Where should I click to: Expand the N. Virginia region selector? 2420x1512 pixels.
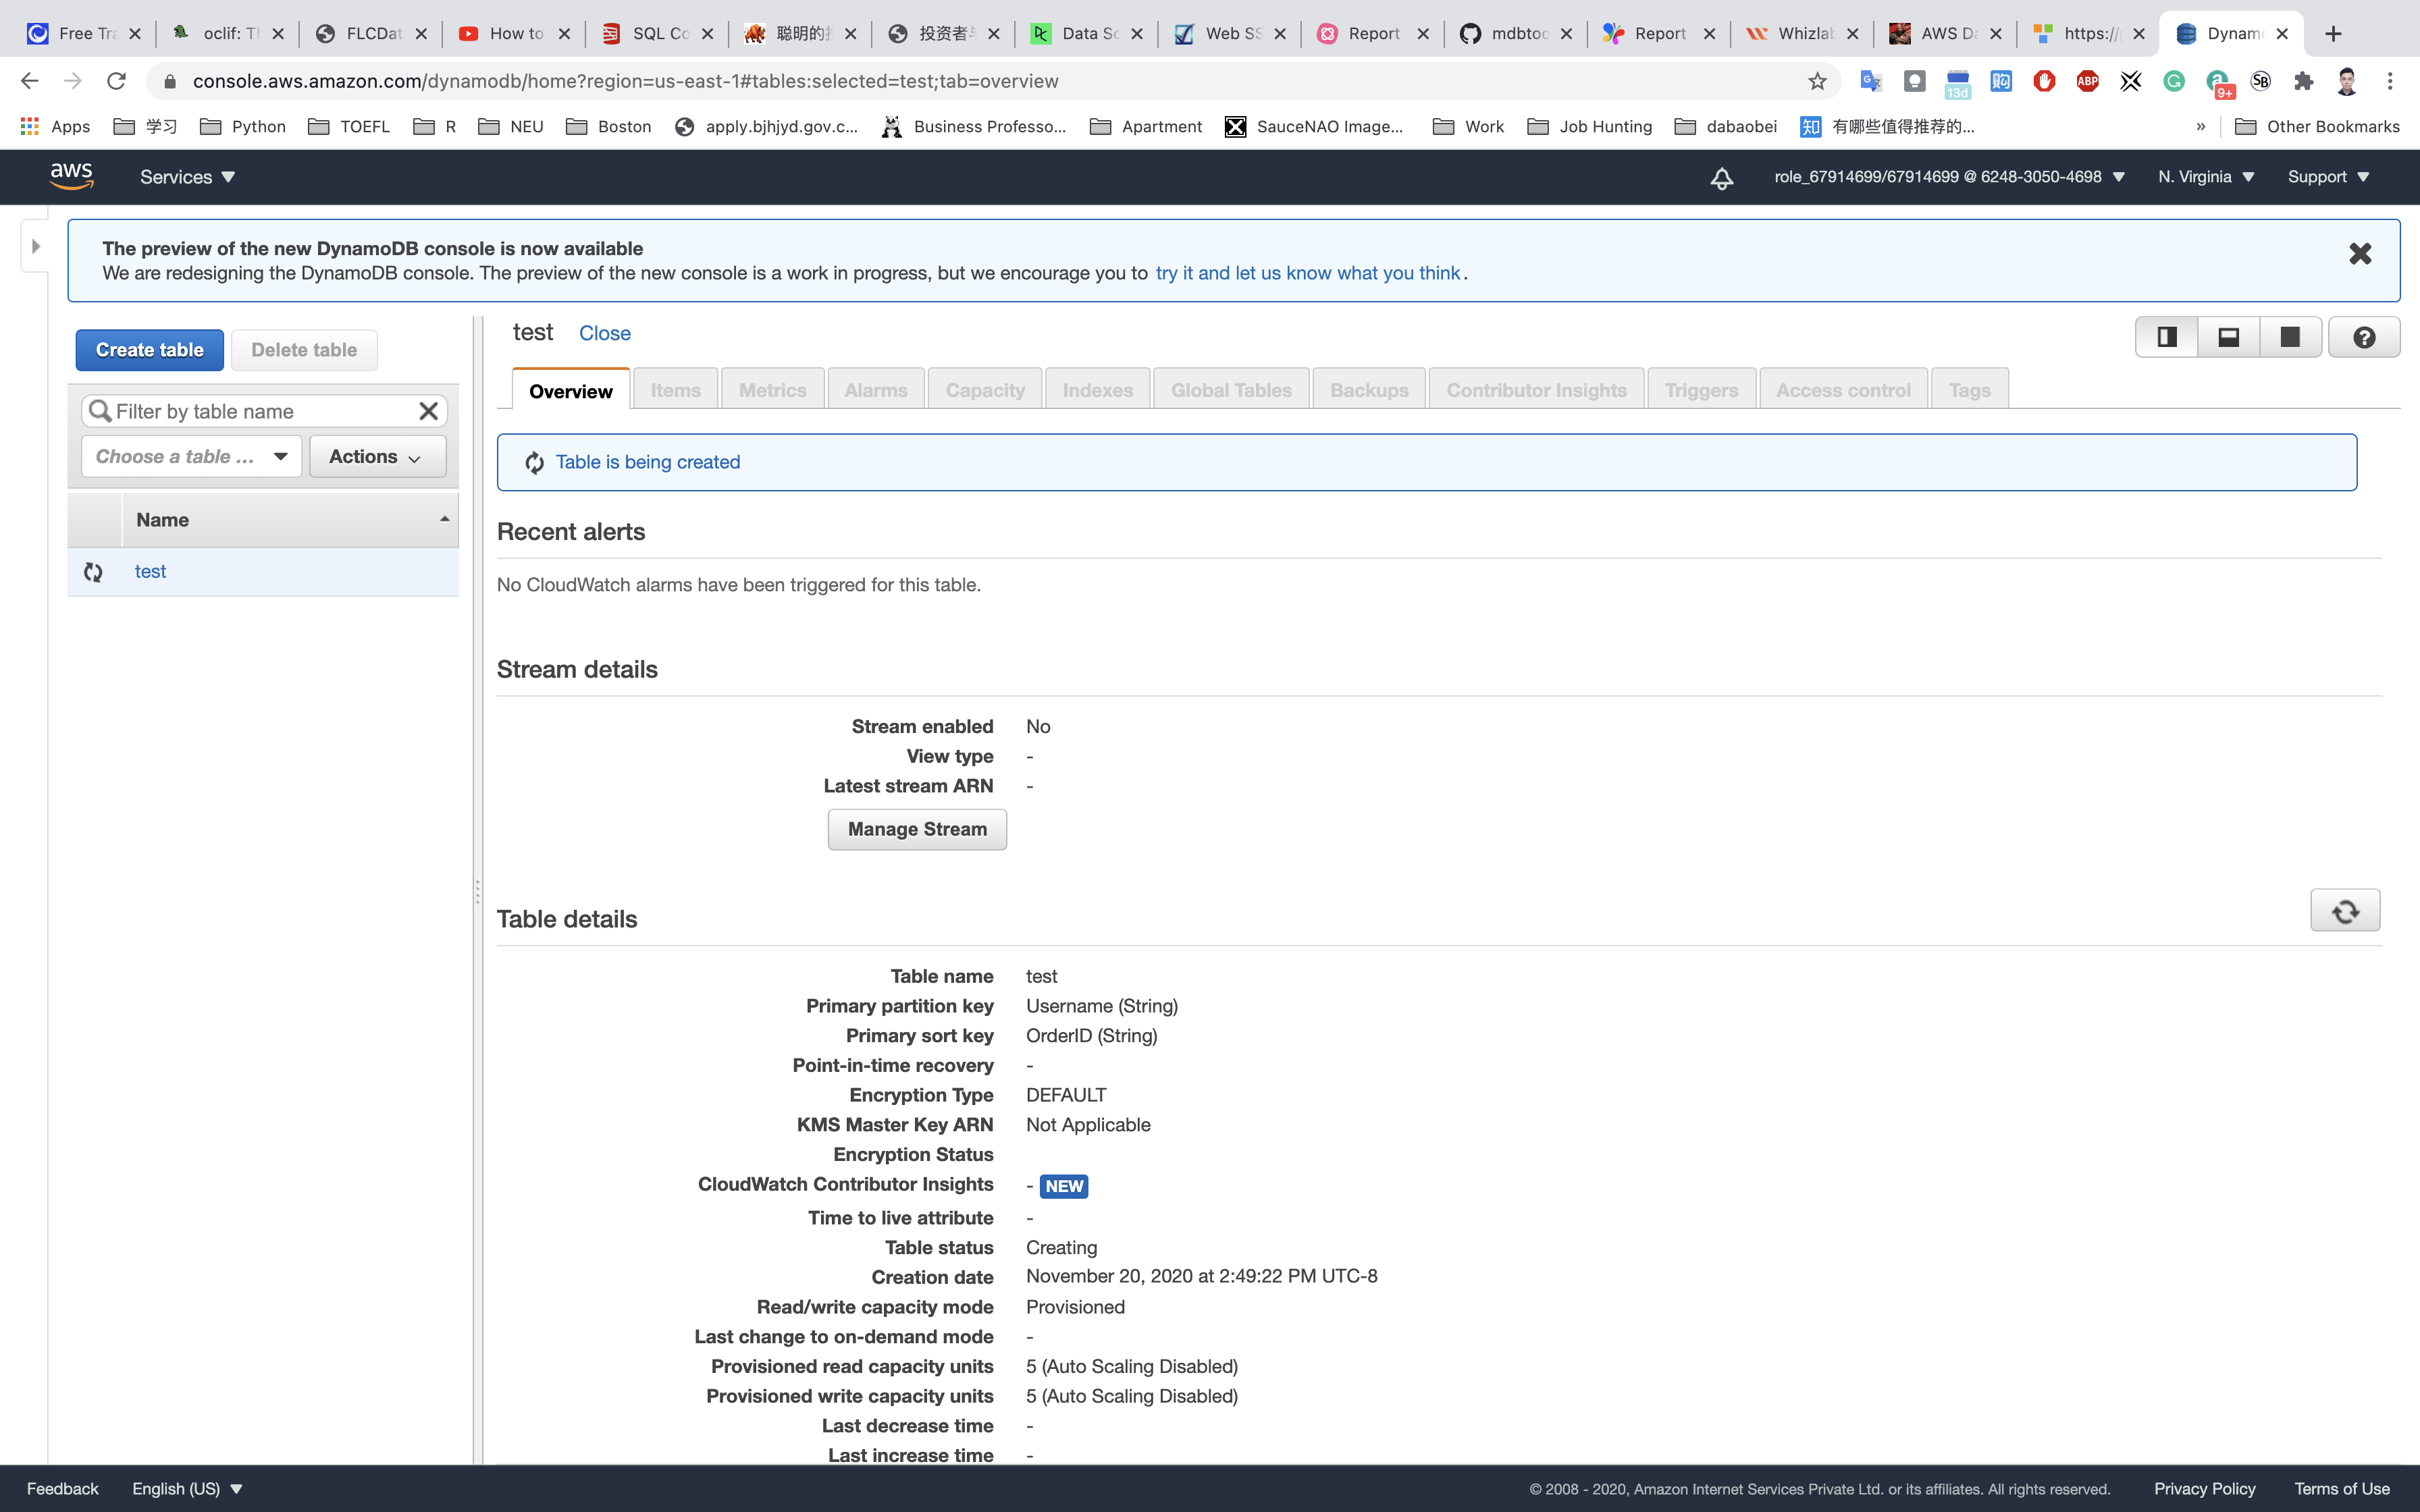pos(2205,177)
